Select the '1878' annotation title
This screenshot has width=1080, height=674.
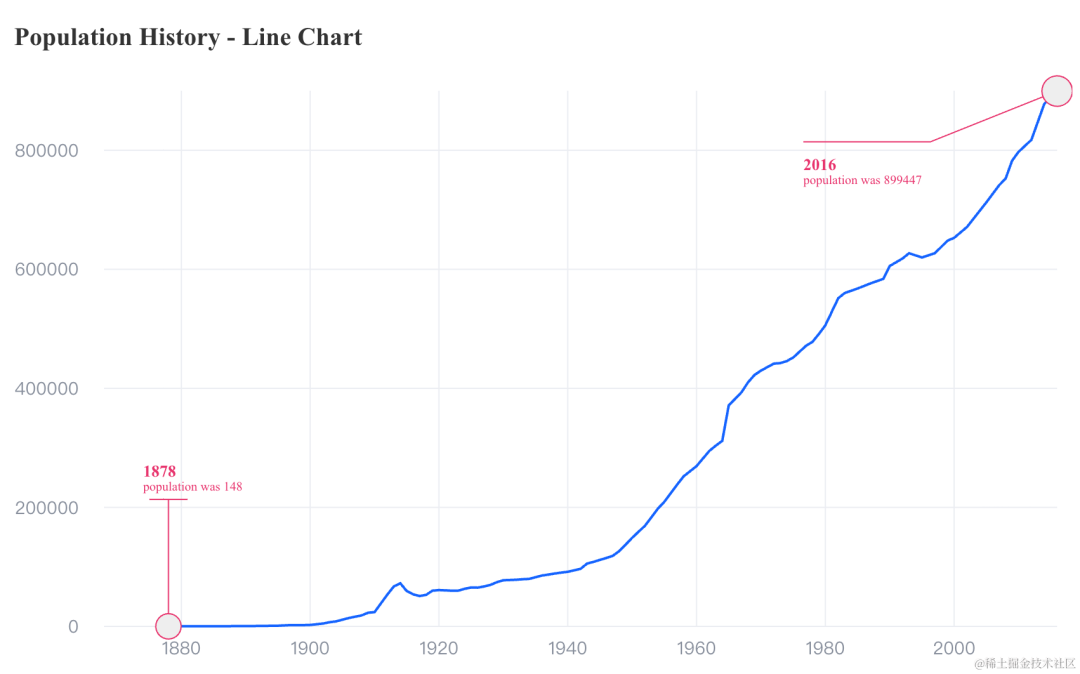point(159,472)
